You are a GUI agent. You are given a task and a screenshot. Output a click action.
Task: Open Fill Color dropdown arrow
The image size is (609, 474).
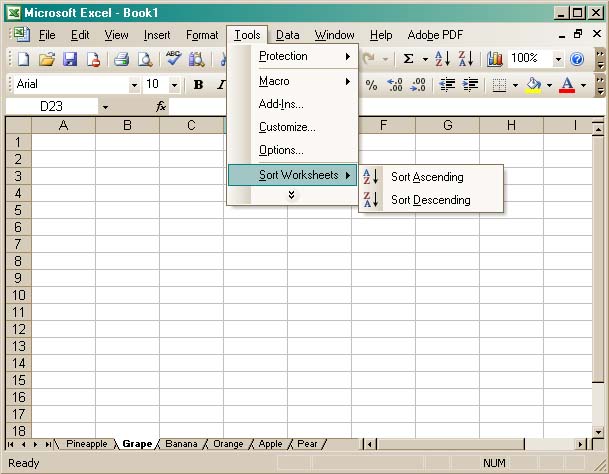(549, 85)
